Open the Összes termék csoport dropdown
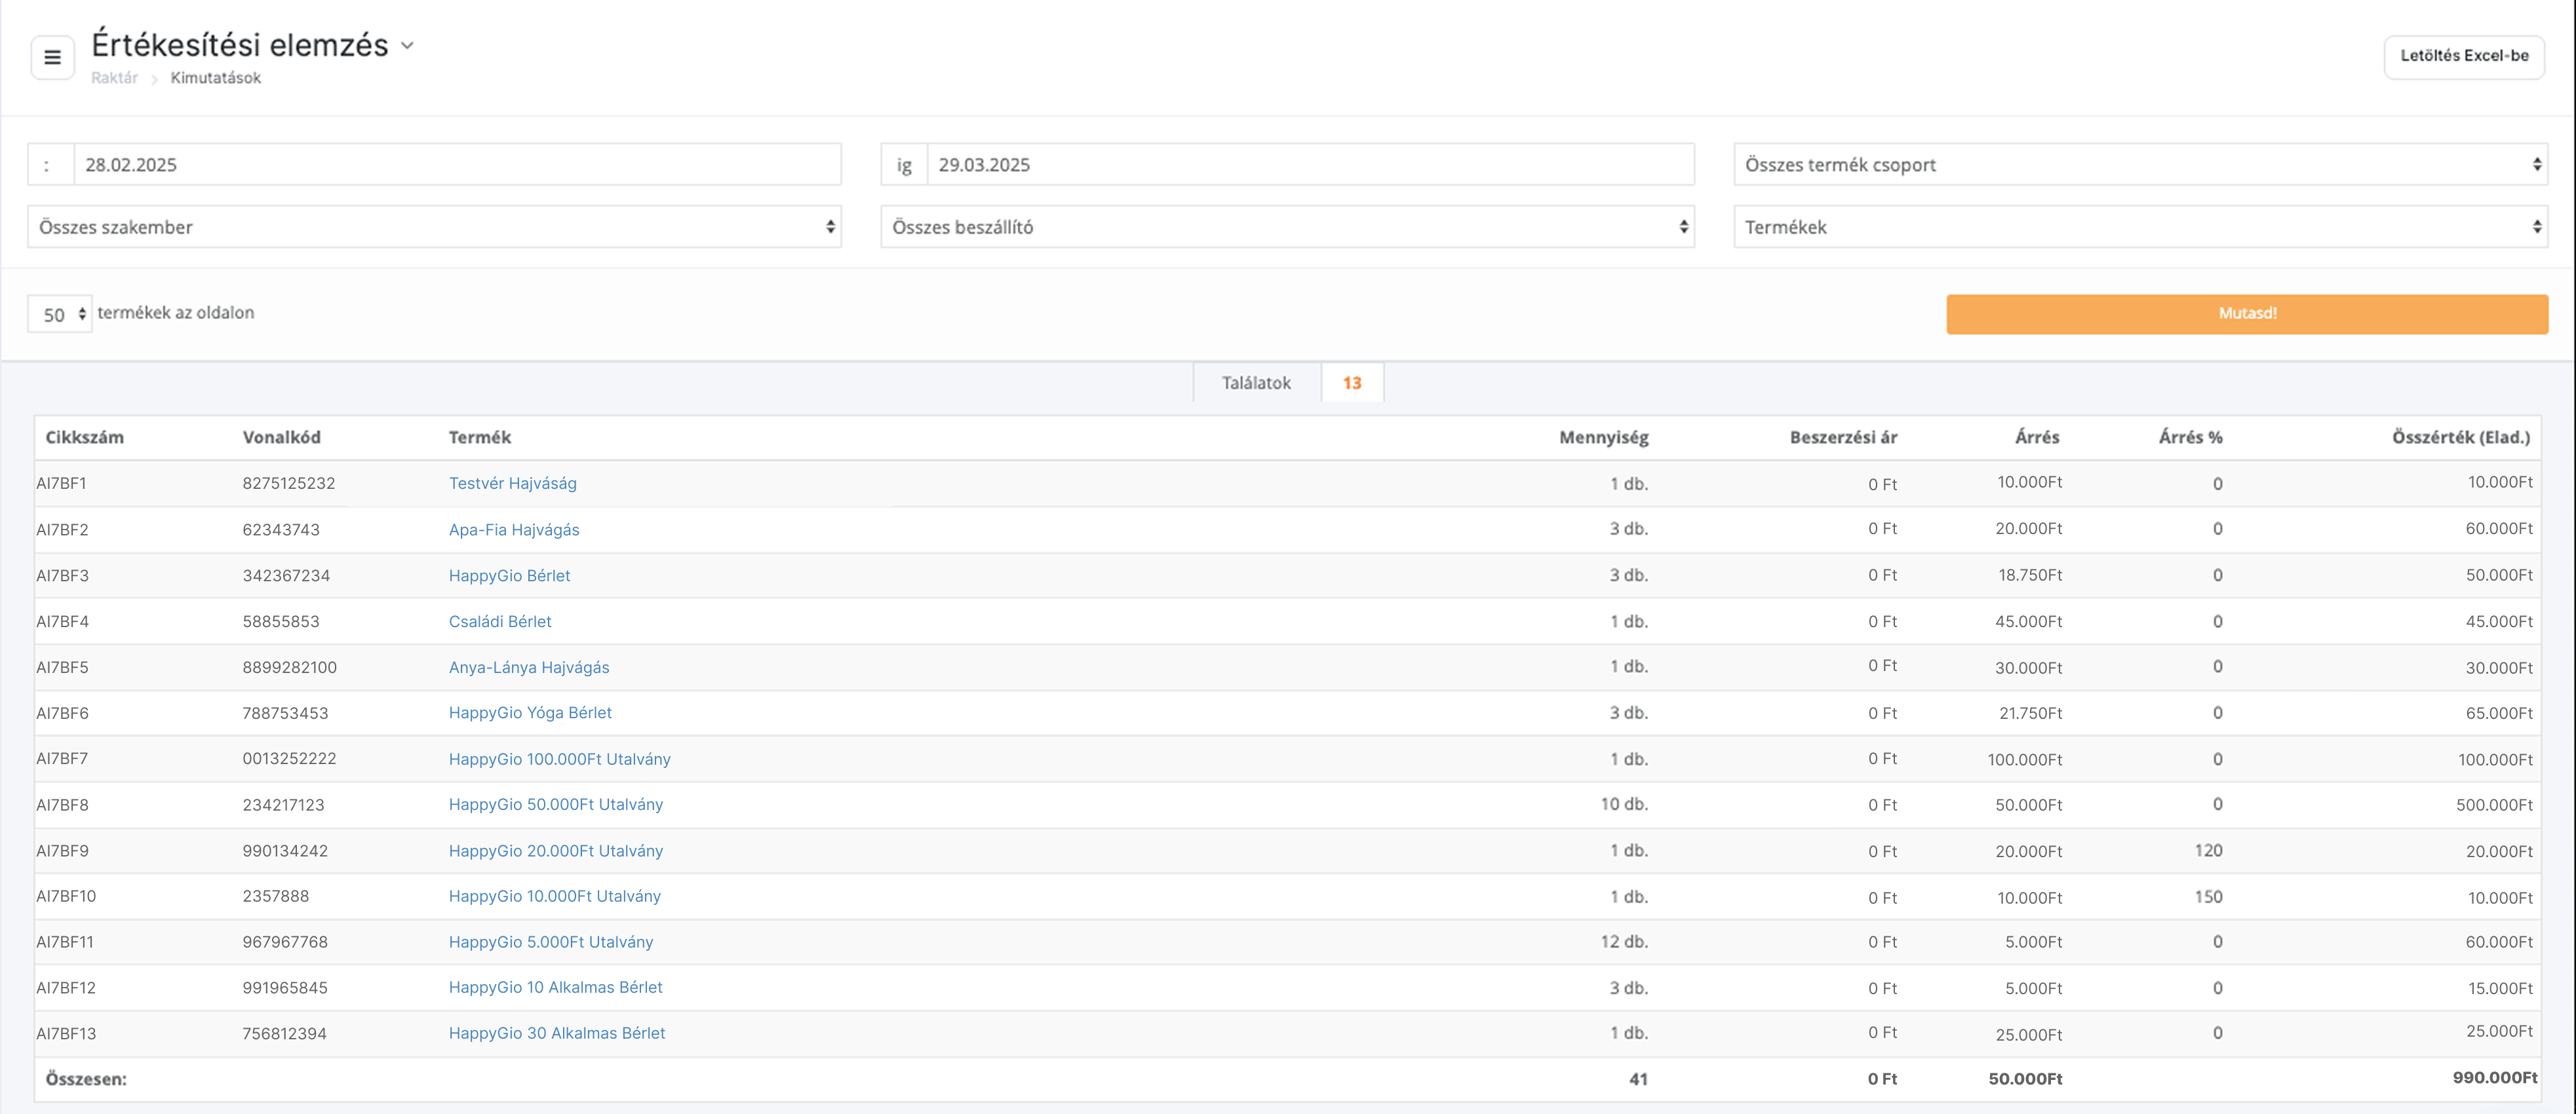 click(2139, 165)
